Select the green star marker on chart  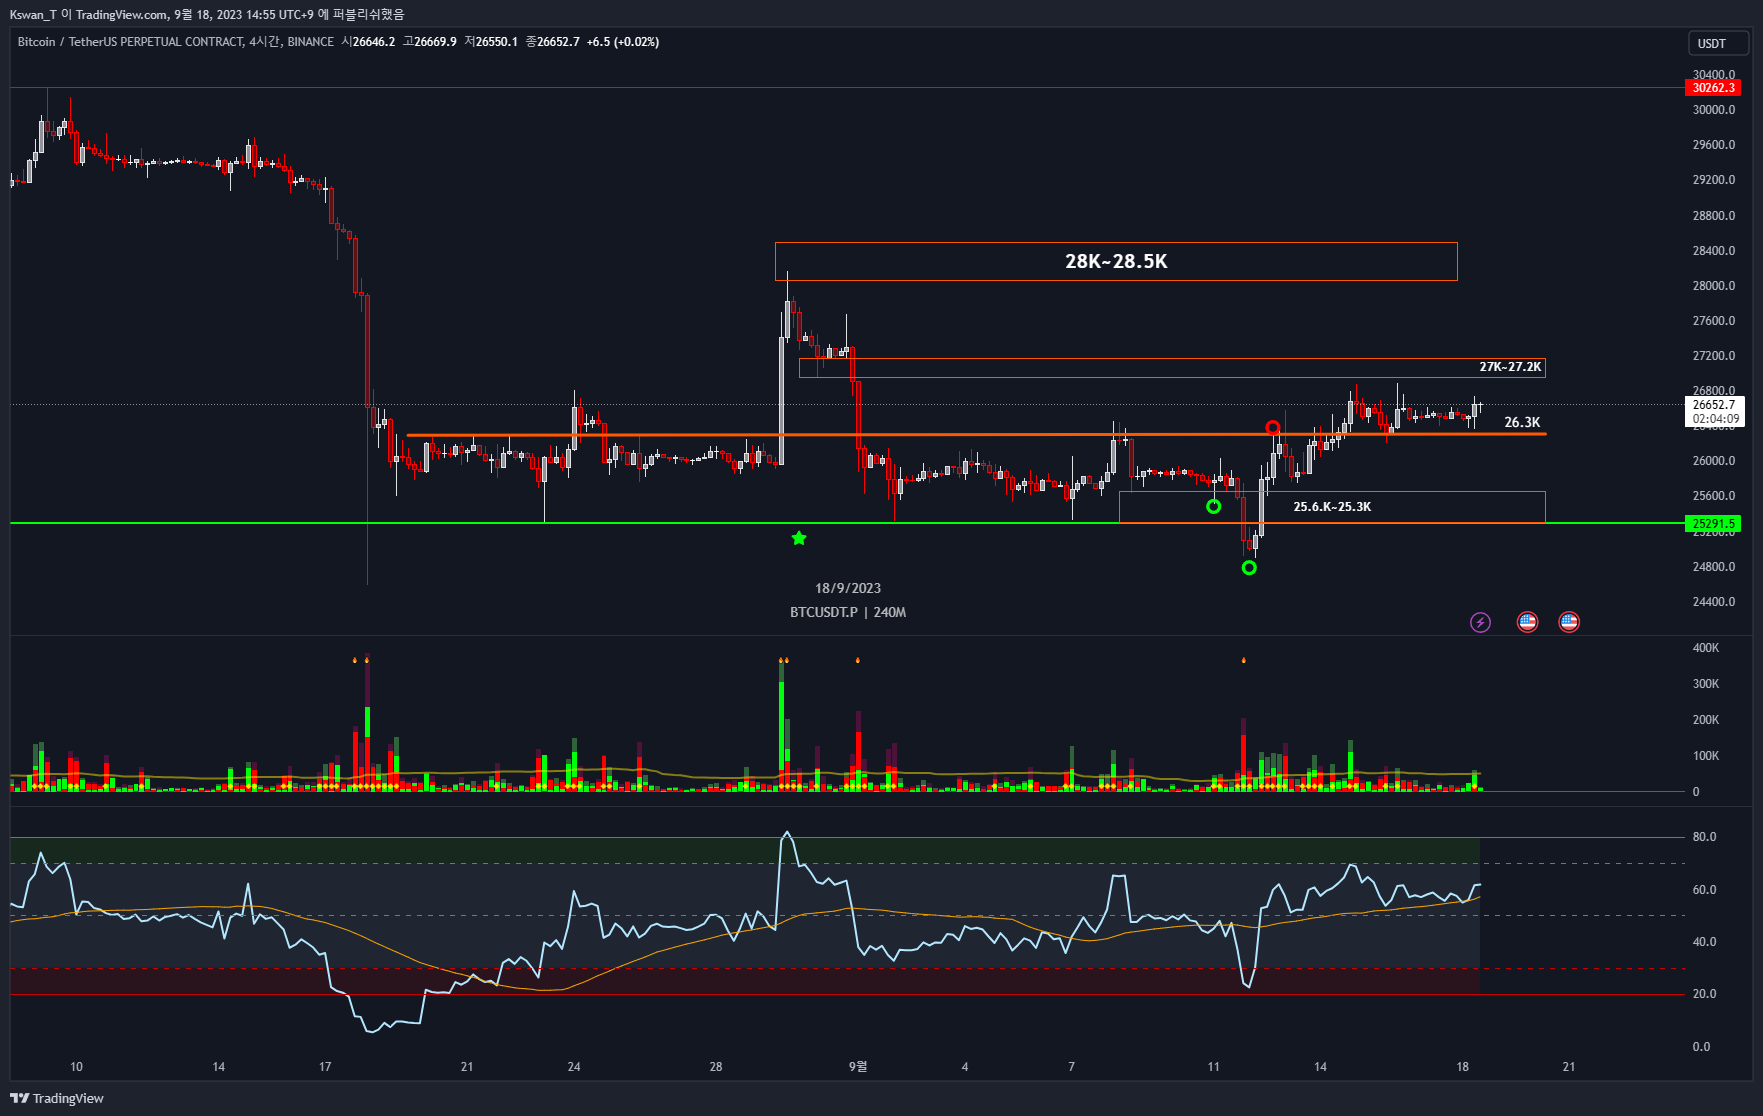[799, 538]
